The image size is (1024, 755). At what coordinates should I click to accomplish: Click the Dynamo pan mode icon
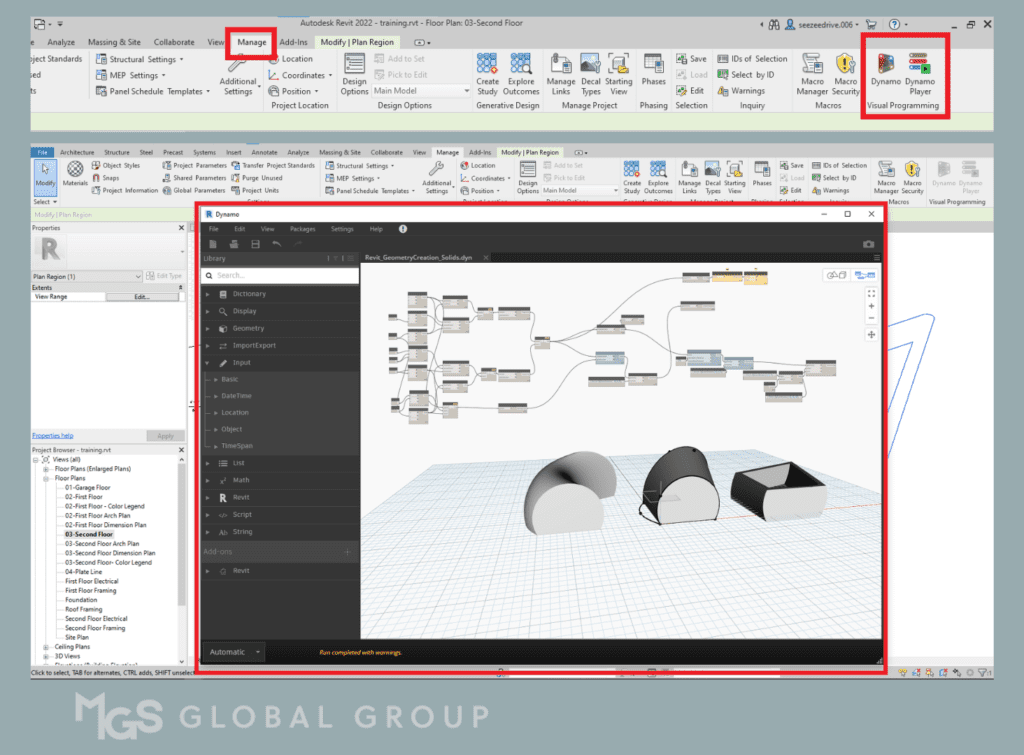(x=871, y=334)
